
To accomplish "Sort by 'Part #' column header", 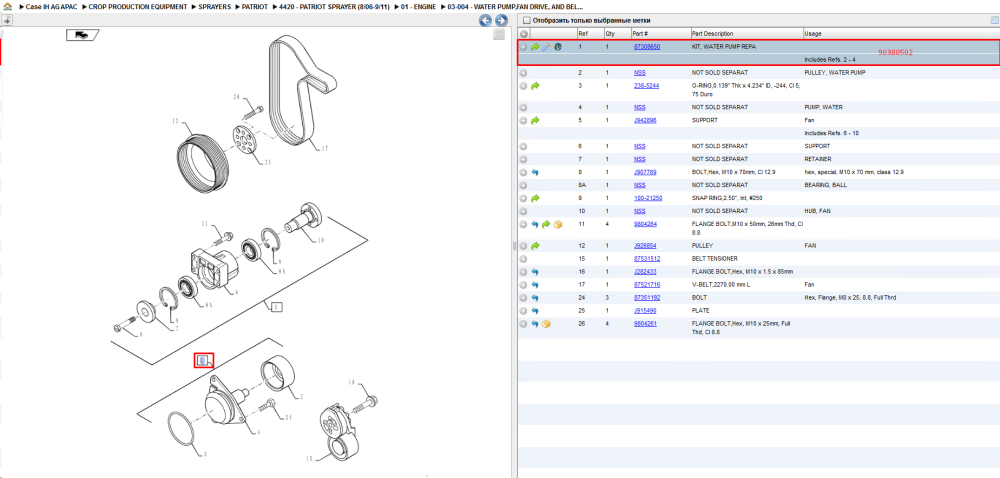I will click(x=640, y=34).
